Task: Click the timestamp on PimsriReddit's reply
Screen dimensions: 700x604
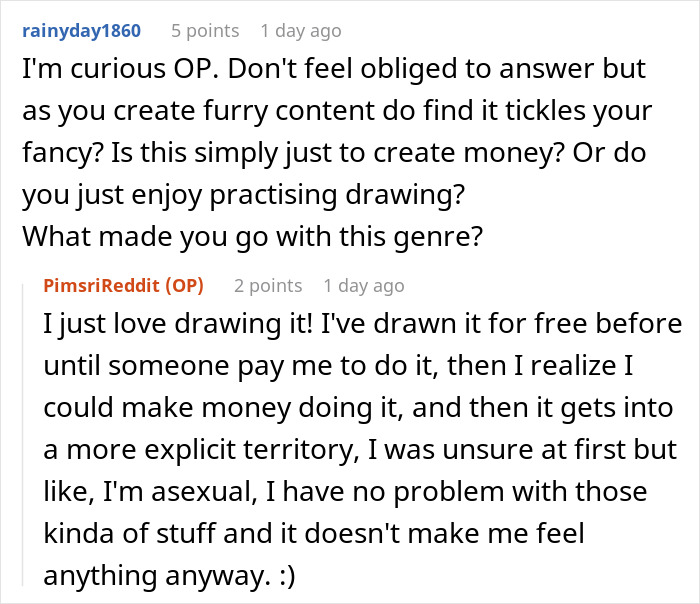Action: tap(364, 286)
